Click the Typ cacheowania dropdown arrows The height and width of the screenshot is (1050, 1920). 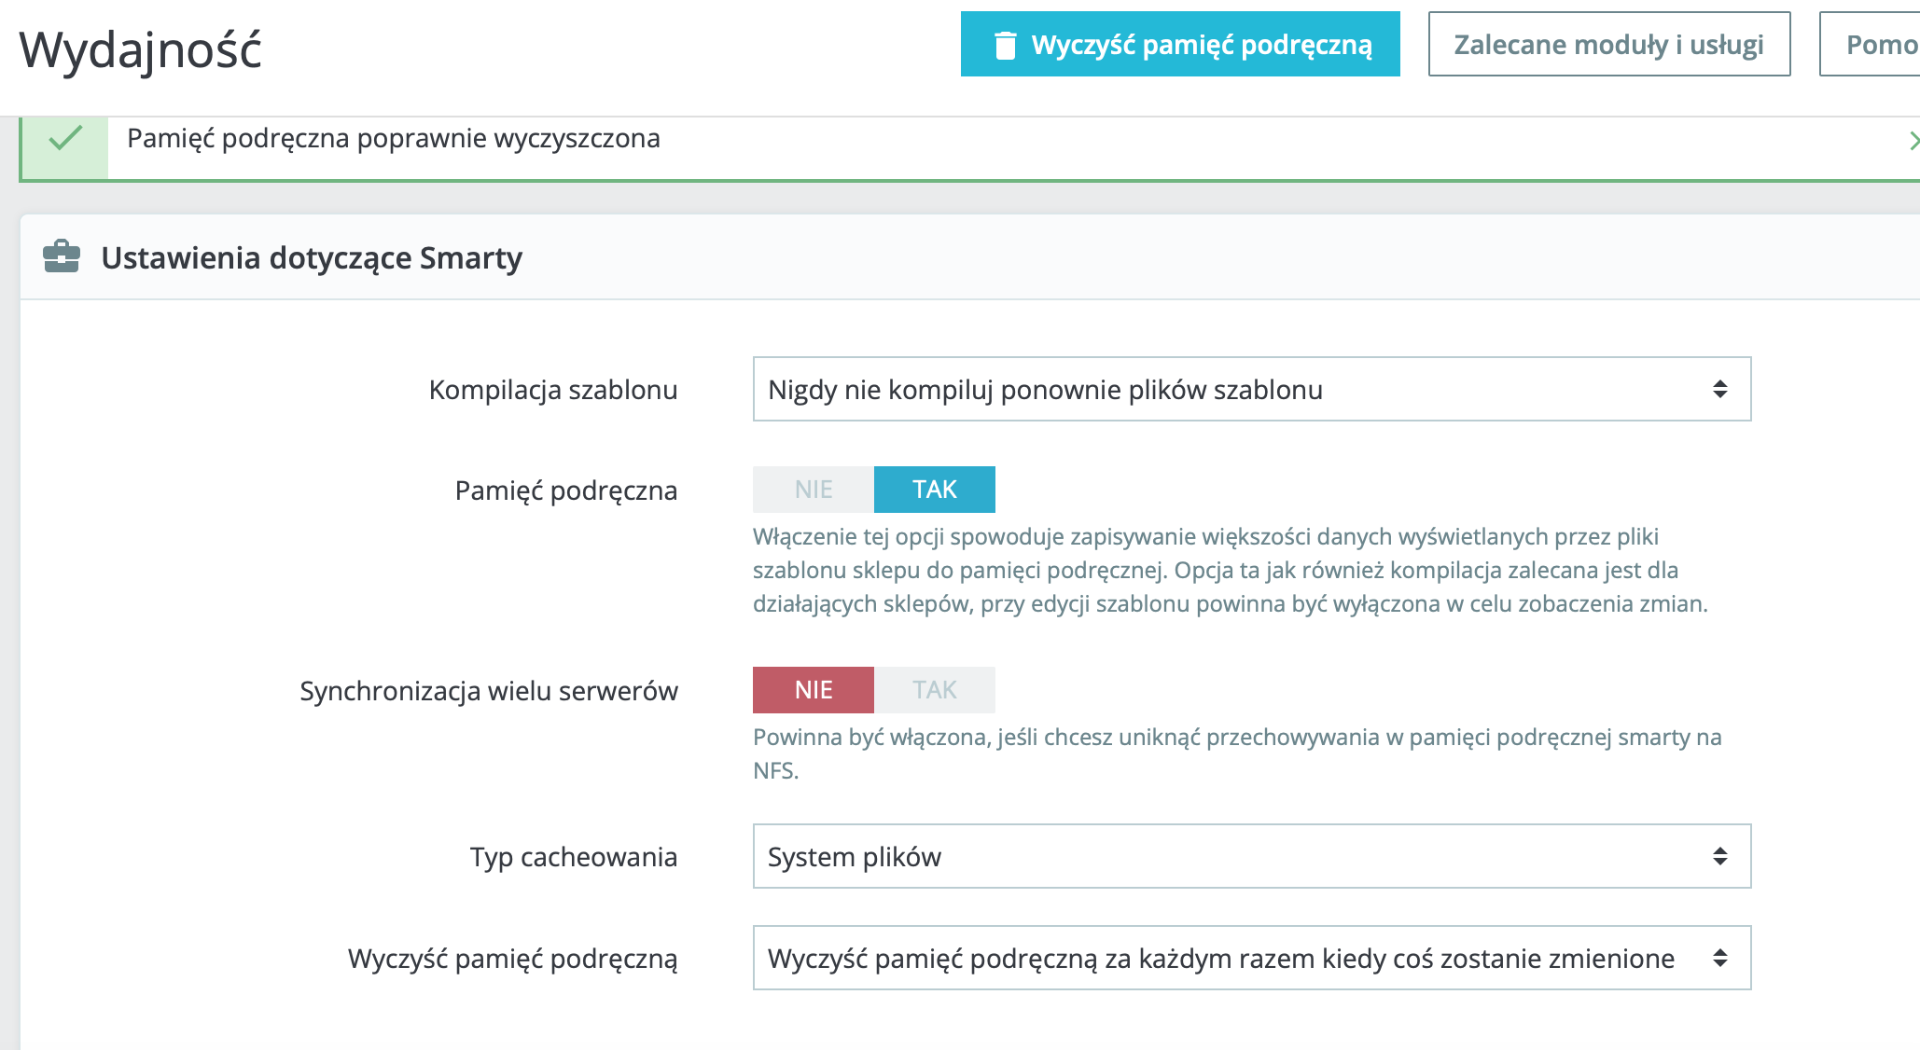tap(1719, 856)
